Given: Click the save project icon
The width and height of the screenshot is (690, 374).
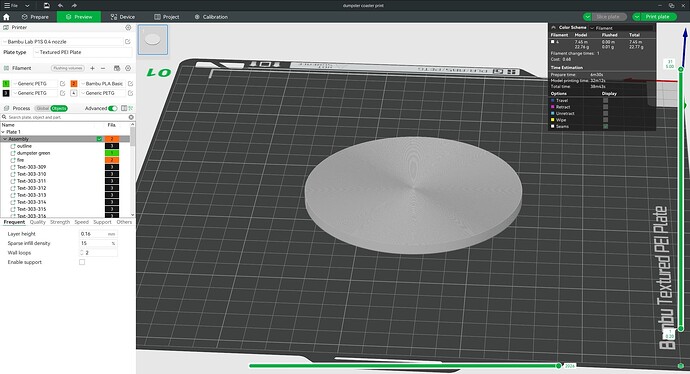Looking at the screenshot, I should (x=47, y=5).
